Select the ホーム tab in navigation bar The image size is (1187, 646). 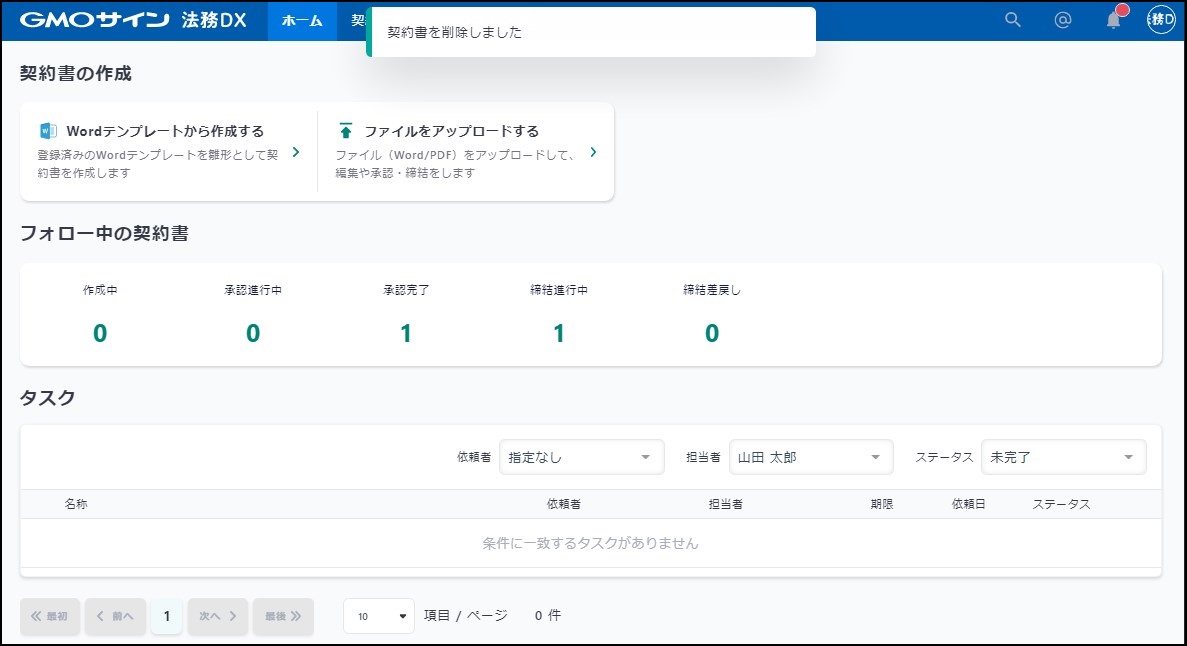tap(302, 20)
